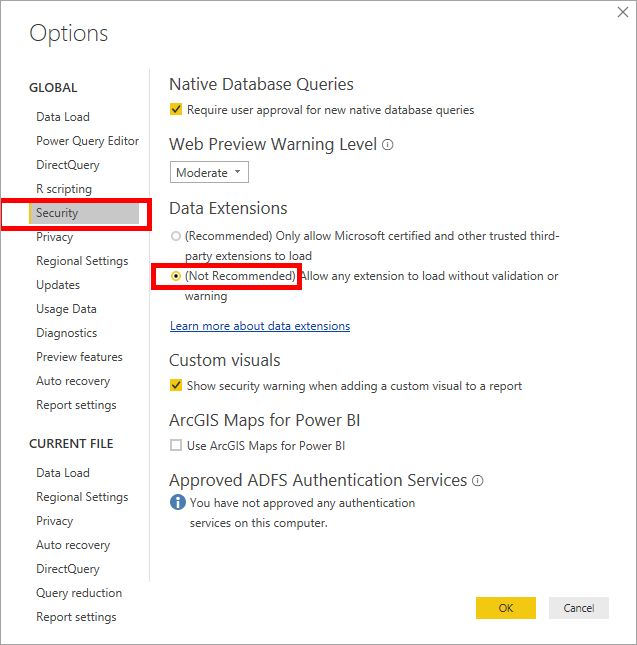Select Not Recommended allow any extension option
The width and height of the screenshot is (637, 645).
176,276
